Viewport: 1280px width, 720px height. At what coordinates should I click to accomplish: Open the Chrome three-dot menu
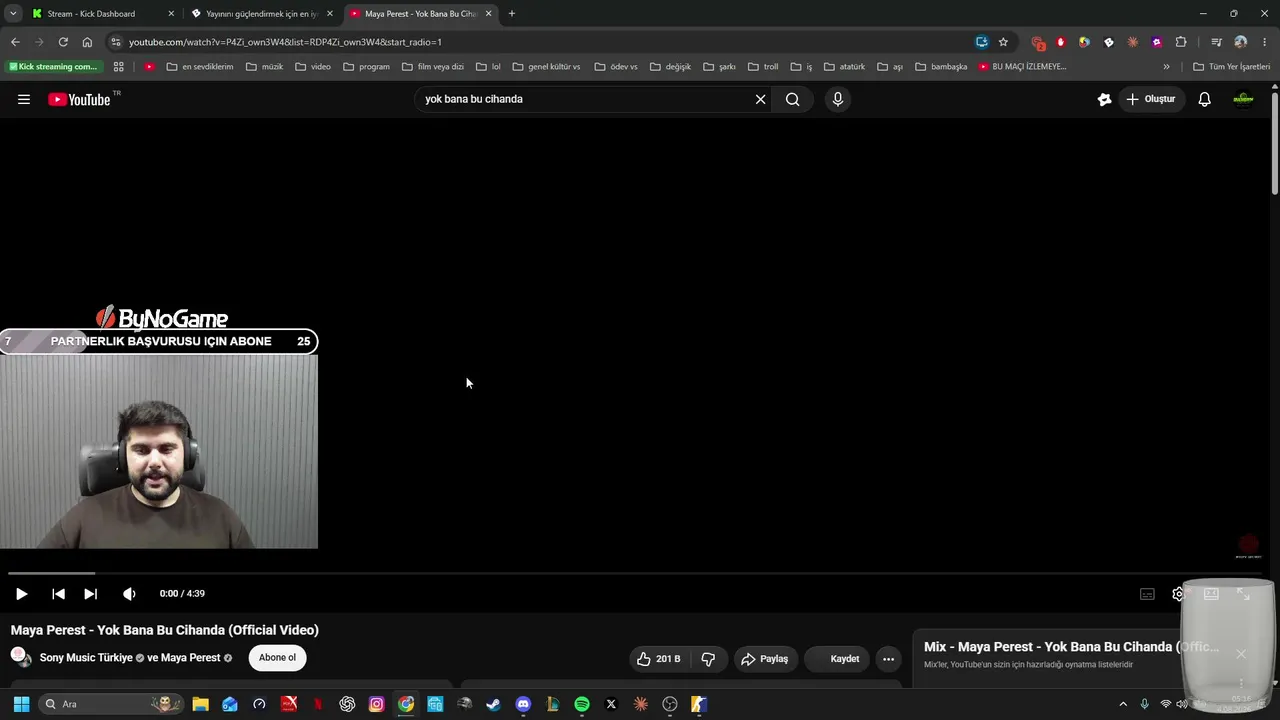pos(1265,42)
